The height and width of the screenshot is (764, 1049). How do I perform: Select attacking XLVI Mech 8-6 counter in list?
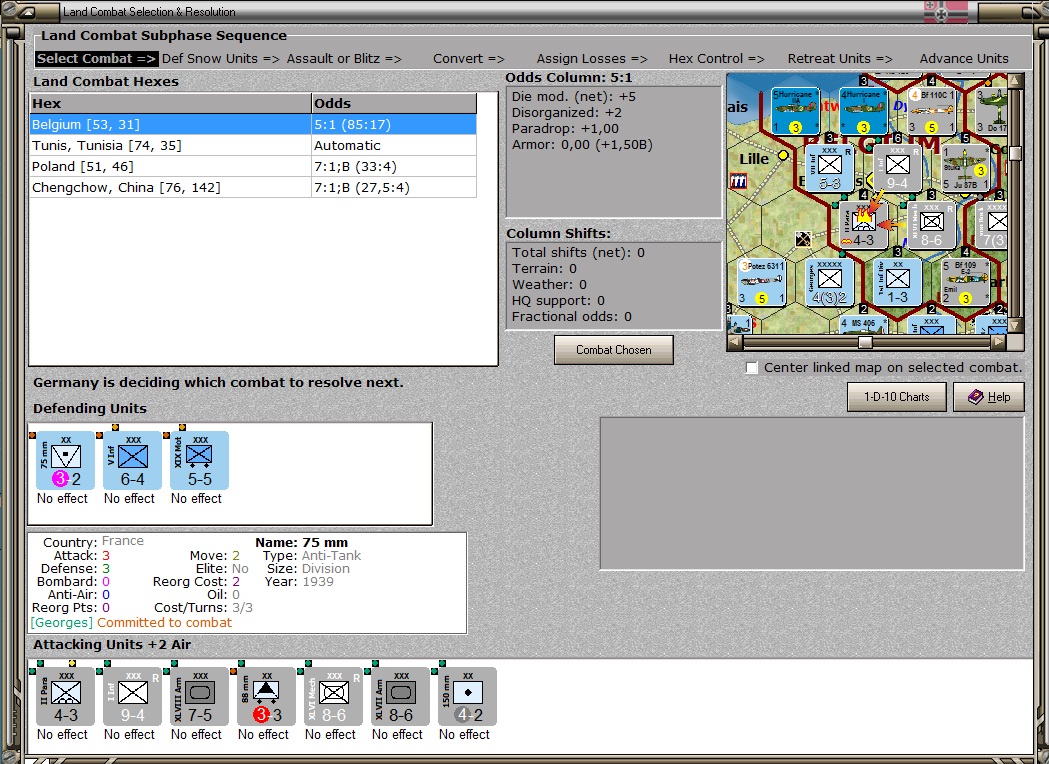coord(333,696)
